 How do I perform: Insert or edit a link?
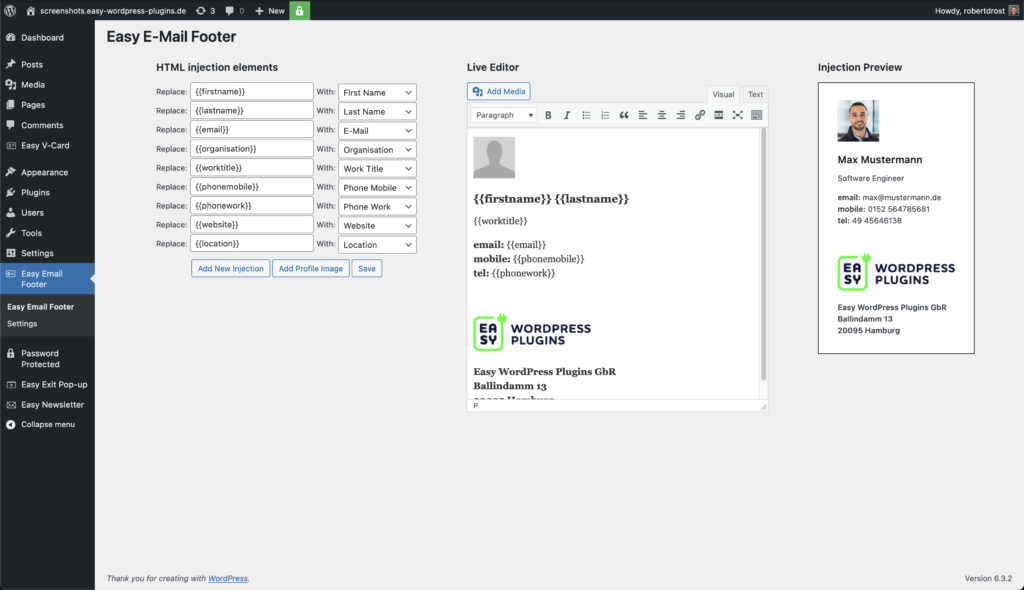point(699,115)
